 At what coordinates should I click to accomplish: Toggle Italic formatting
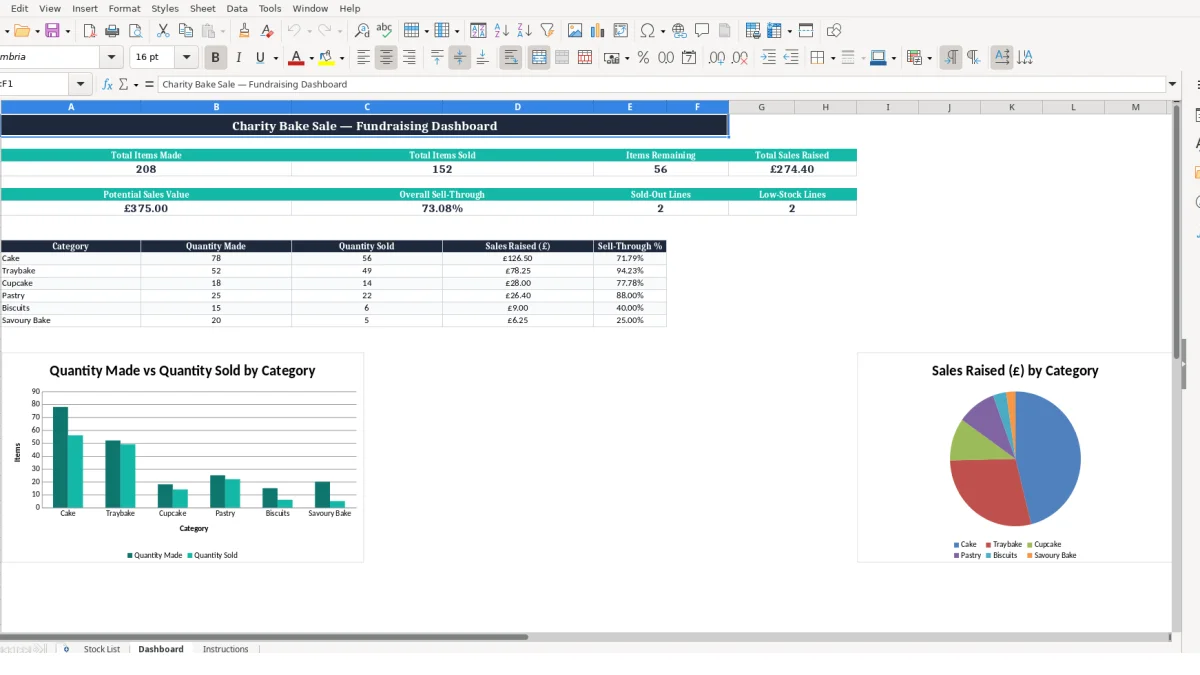[238, 58]
